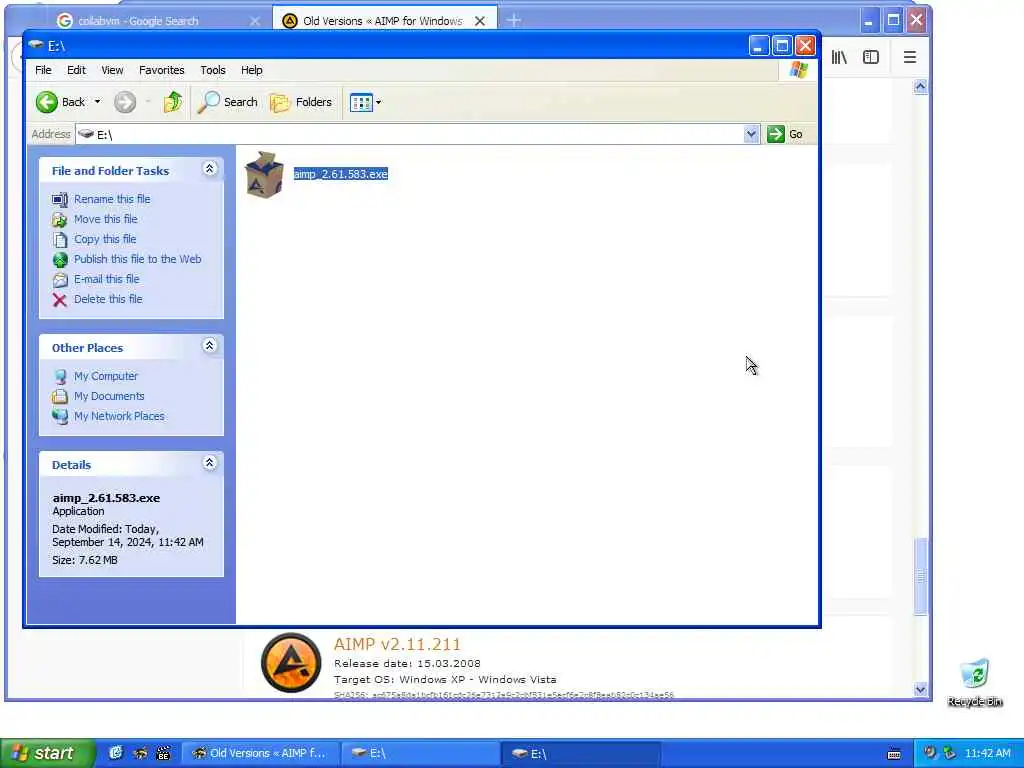The height and width of the screenshot is (768, 1024).
Task: Click the AIMP v2.11.211 heading link
Action: (397, 645)
